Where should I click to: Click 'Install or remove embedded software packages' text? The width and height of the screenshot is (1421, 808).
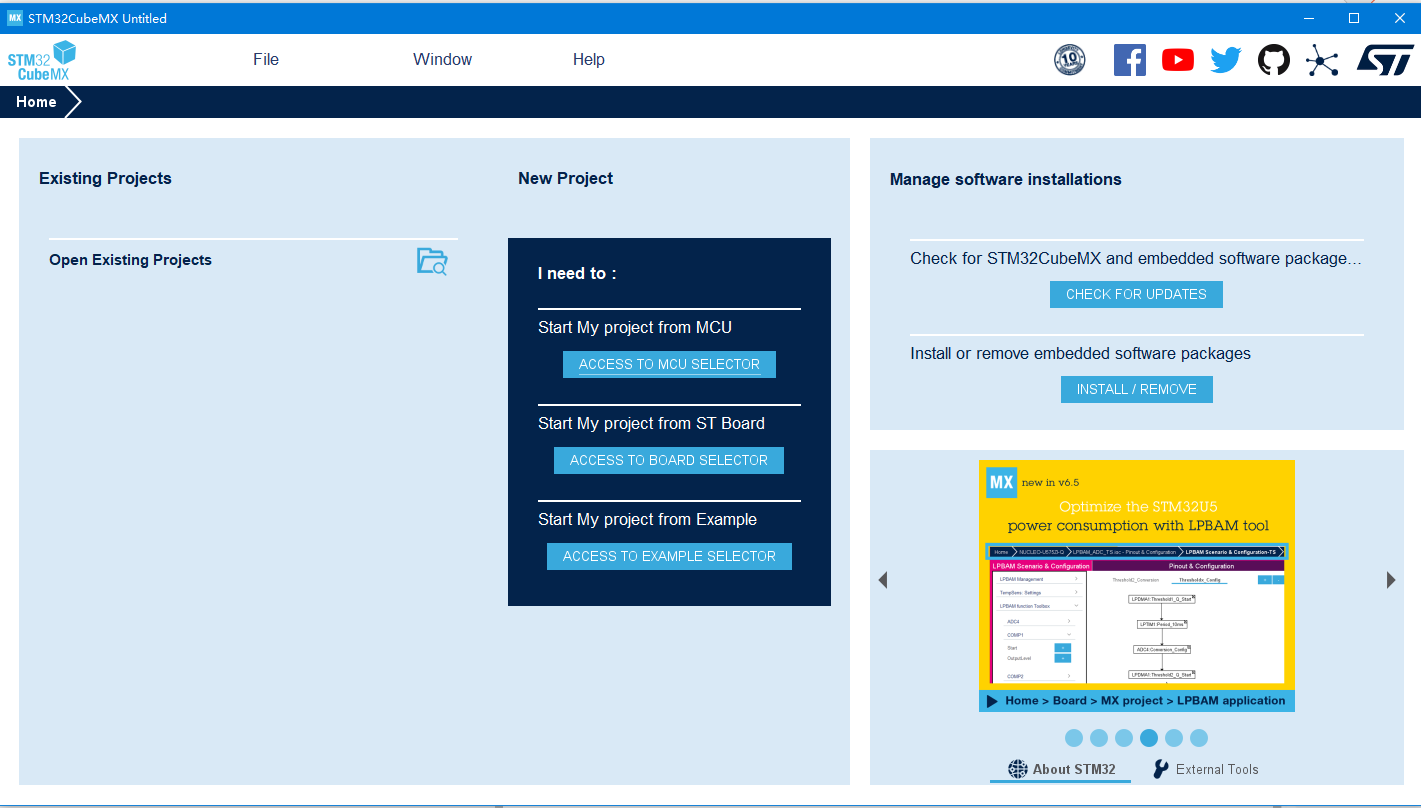point(1080,353)
